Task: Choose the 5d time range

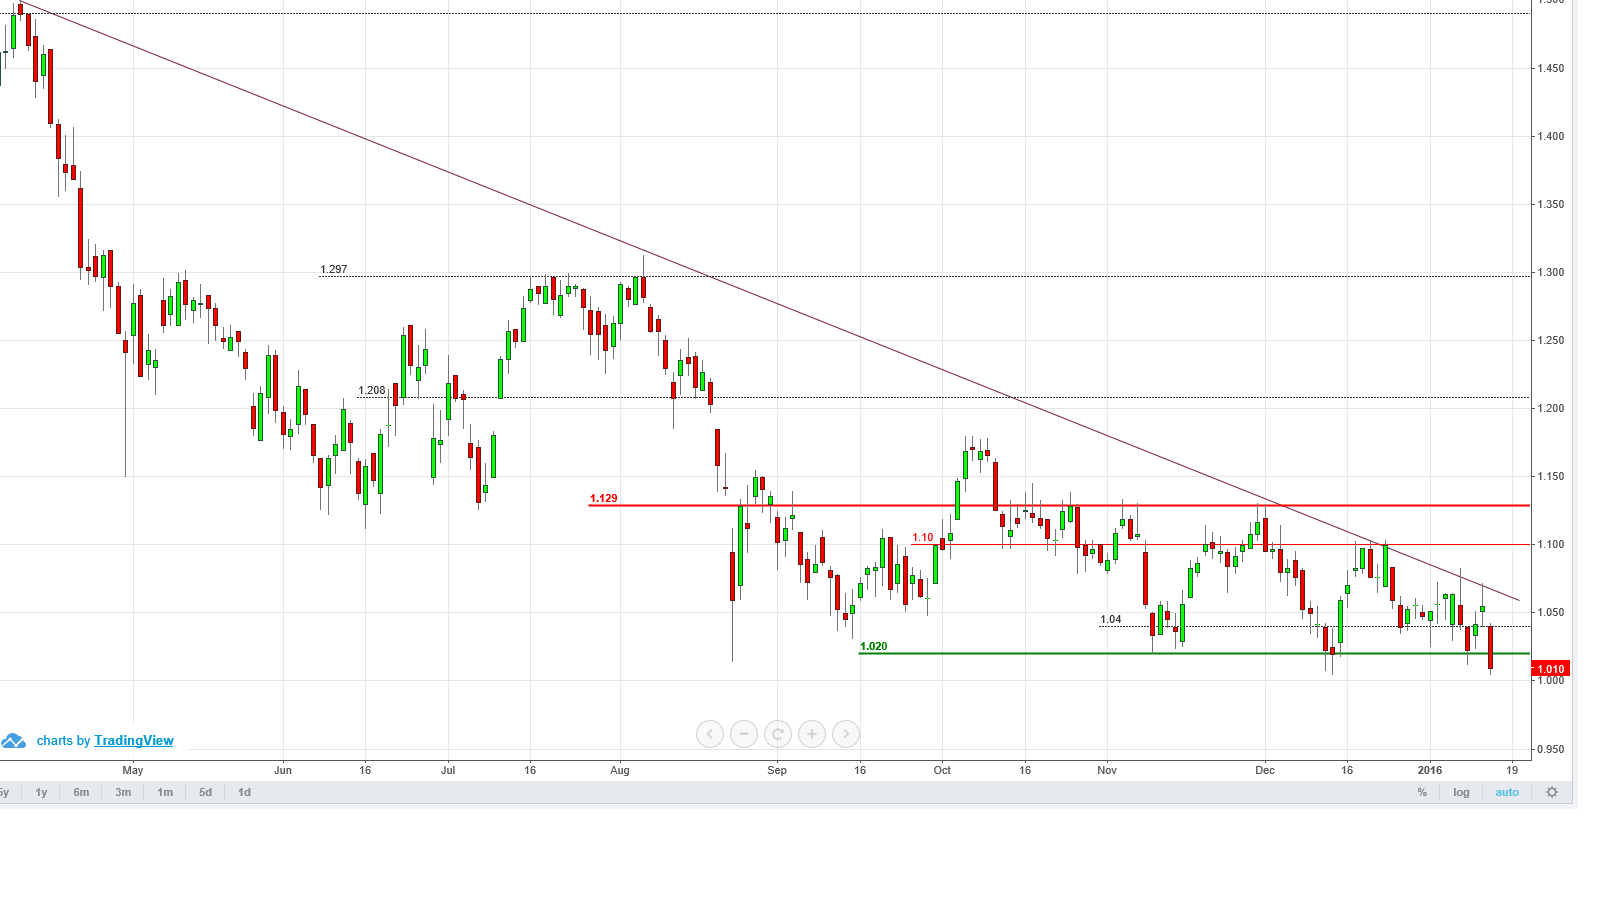Action: pos(205,792)
